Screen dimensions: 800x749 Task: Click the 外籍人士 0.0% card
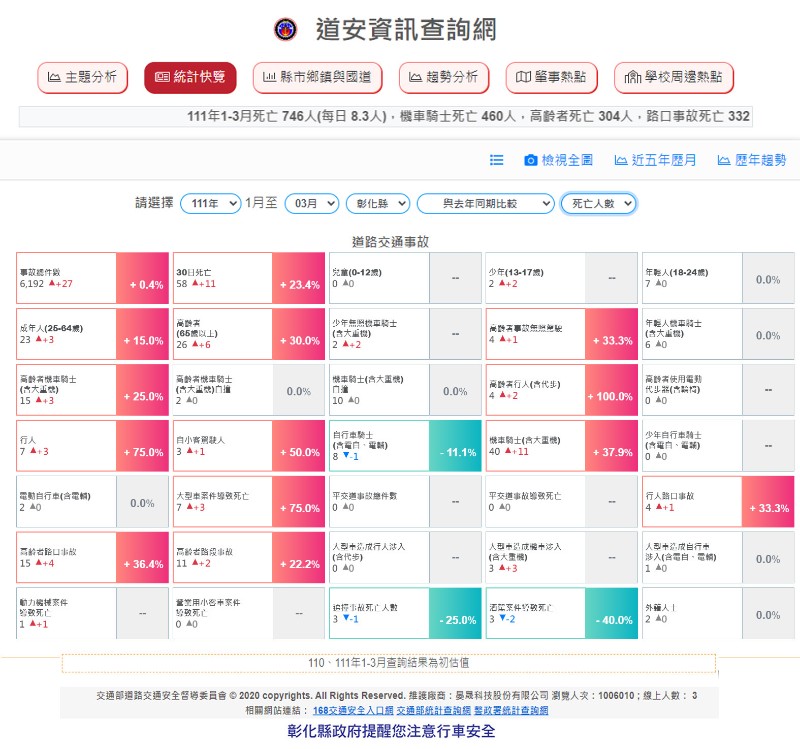pos(718,613)
